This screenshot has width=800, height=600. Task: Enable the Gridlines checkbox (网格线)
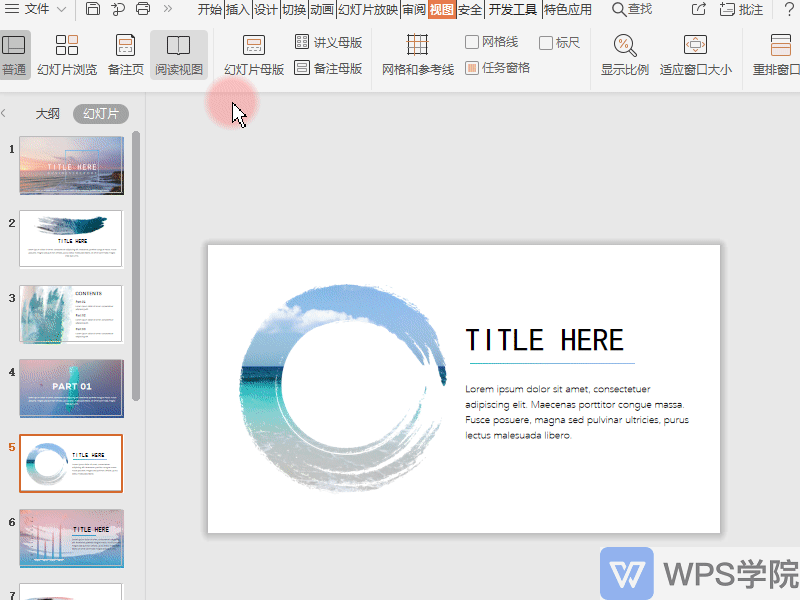coord(473,43)
